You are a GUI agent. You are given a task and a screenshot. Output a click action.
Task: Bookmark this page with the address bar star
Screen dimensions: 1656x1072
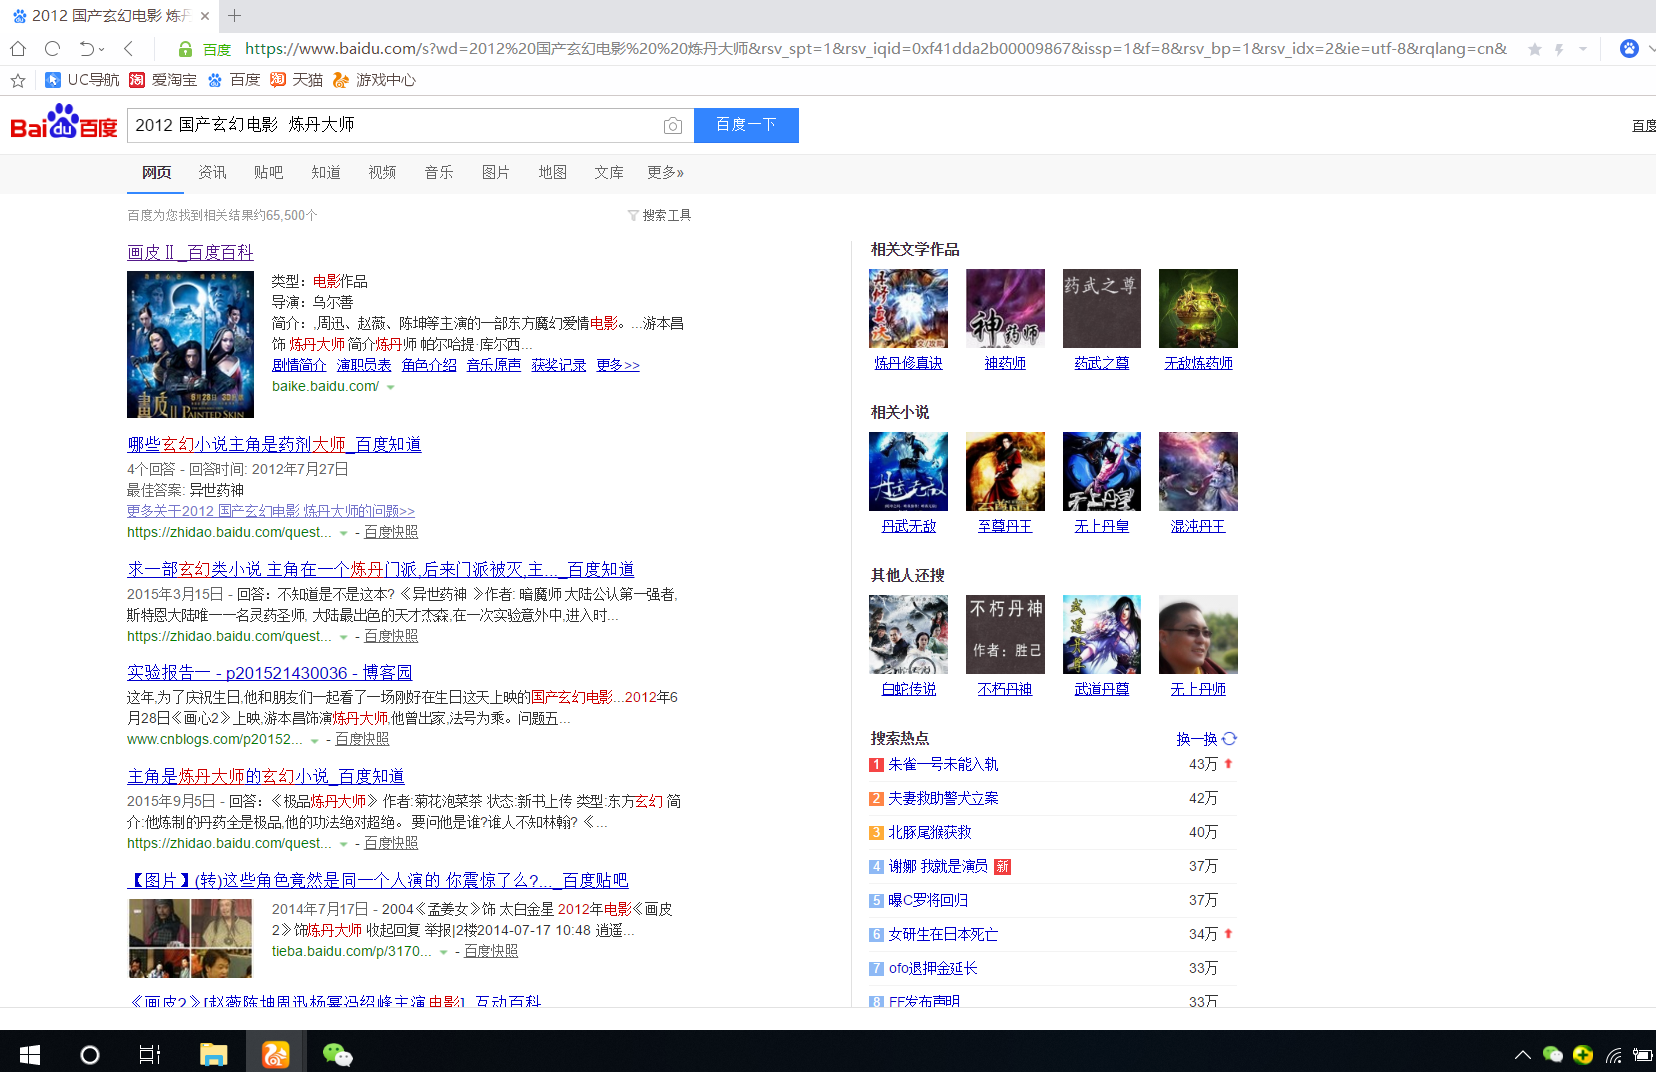coord(1535,49)
